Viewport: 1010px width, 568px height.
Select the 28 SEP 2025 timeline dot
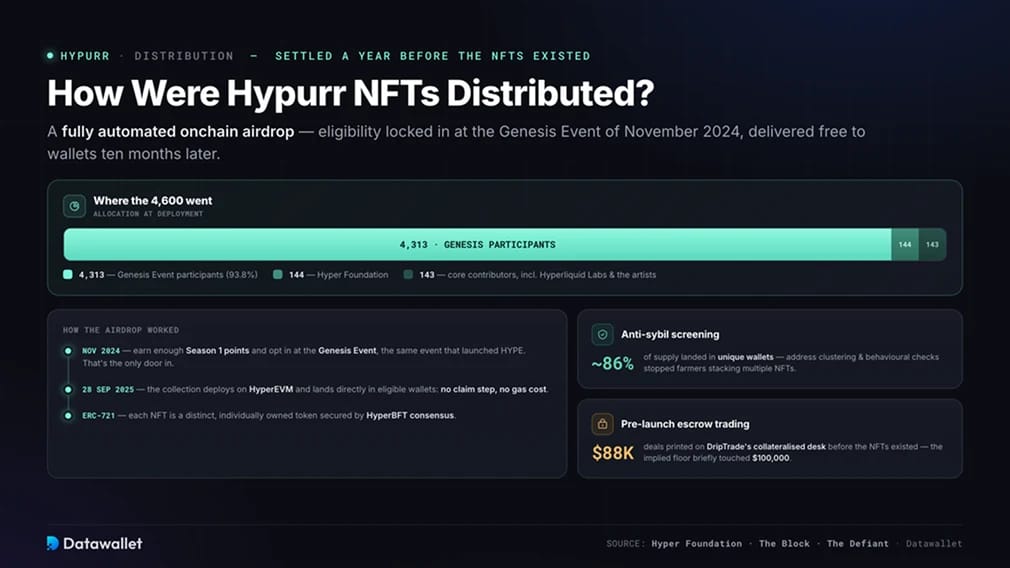pyautogui.click(x=68, y=390)
